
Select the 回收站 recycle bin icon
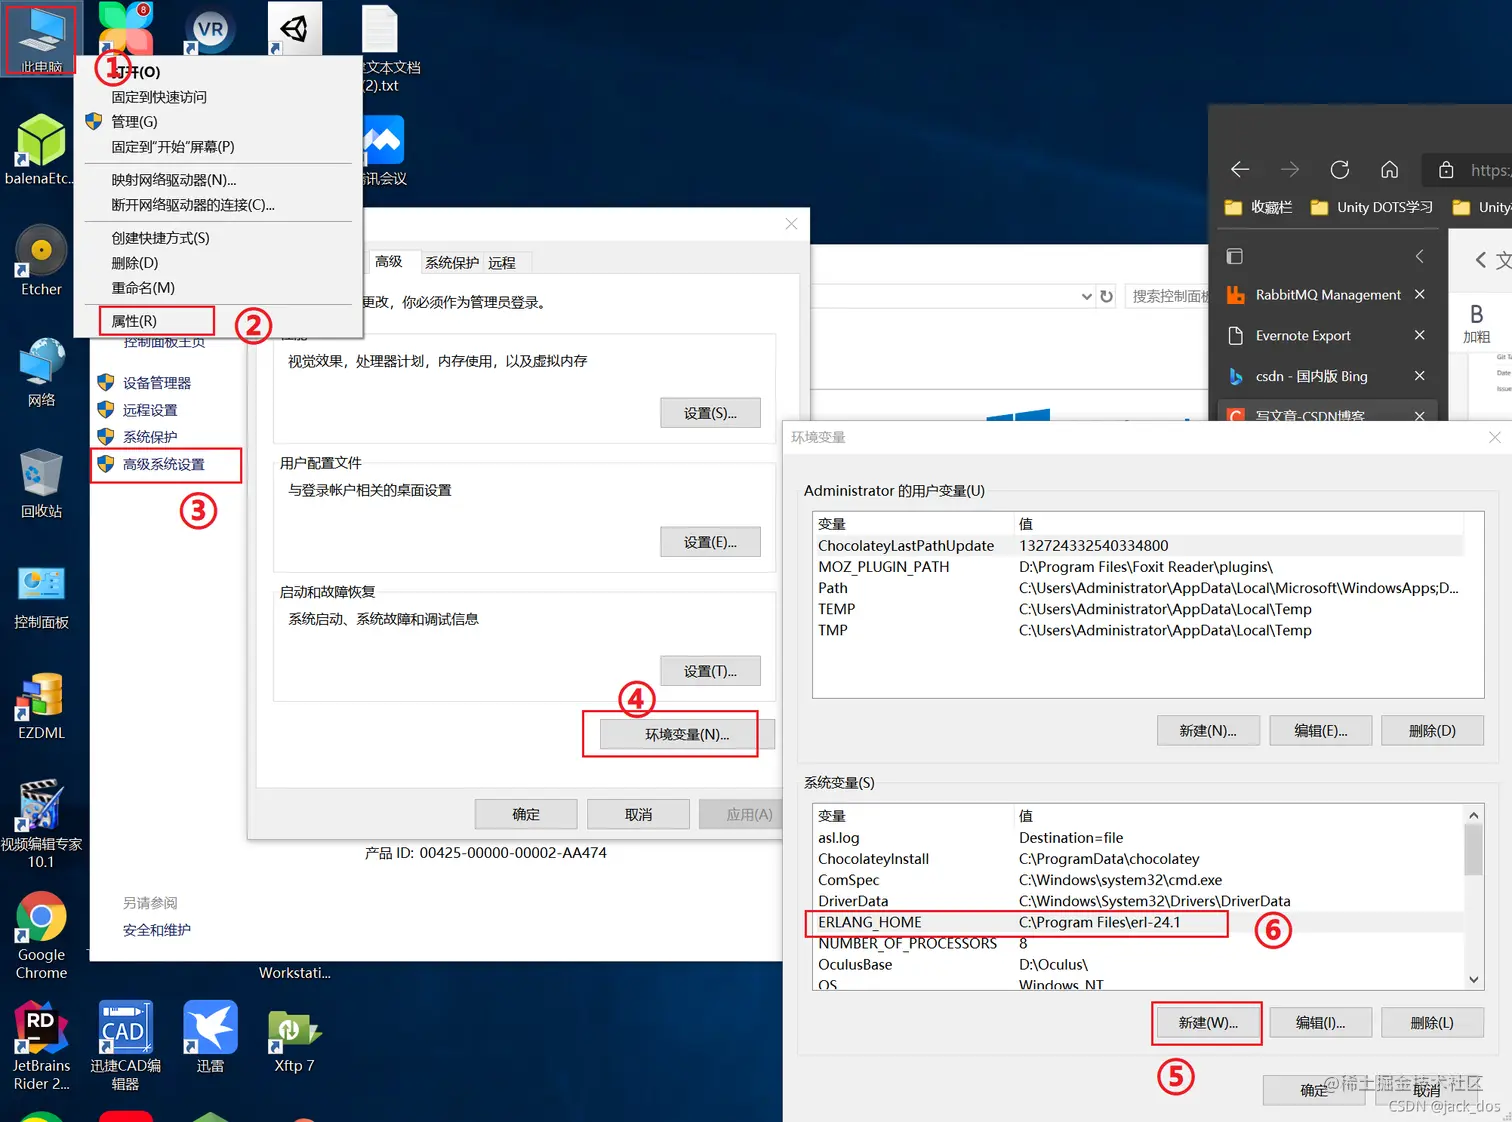click(41, 482)
